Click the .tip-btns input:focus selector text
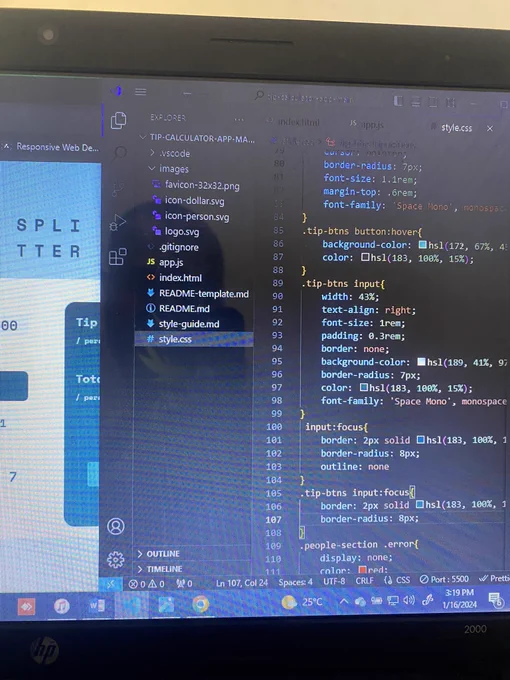The height and width of the screenshot is (680, 510). (x=355, y=493)
